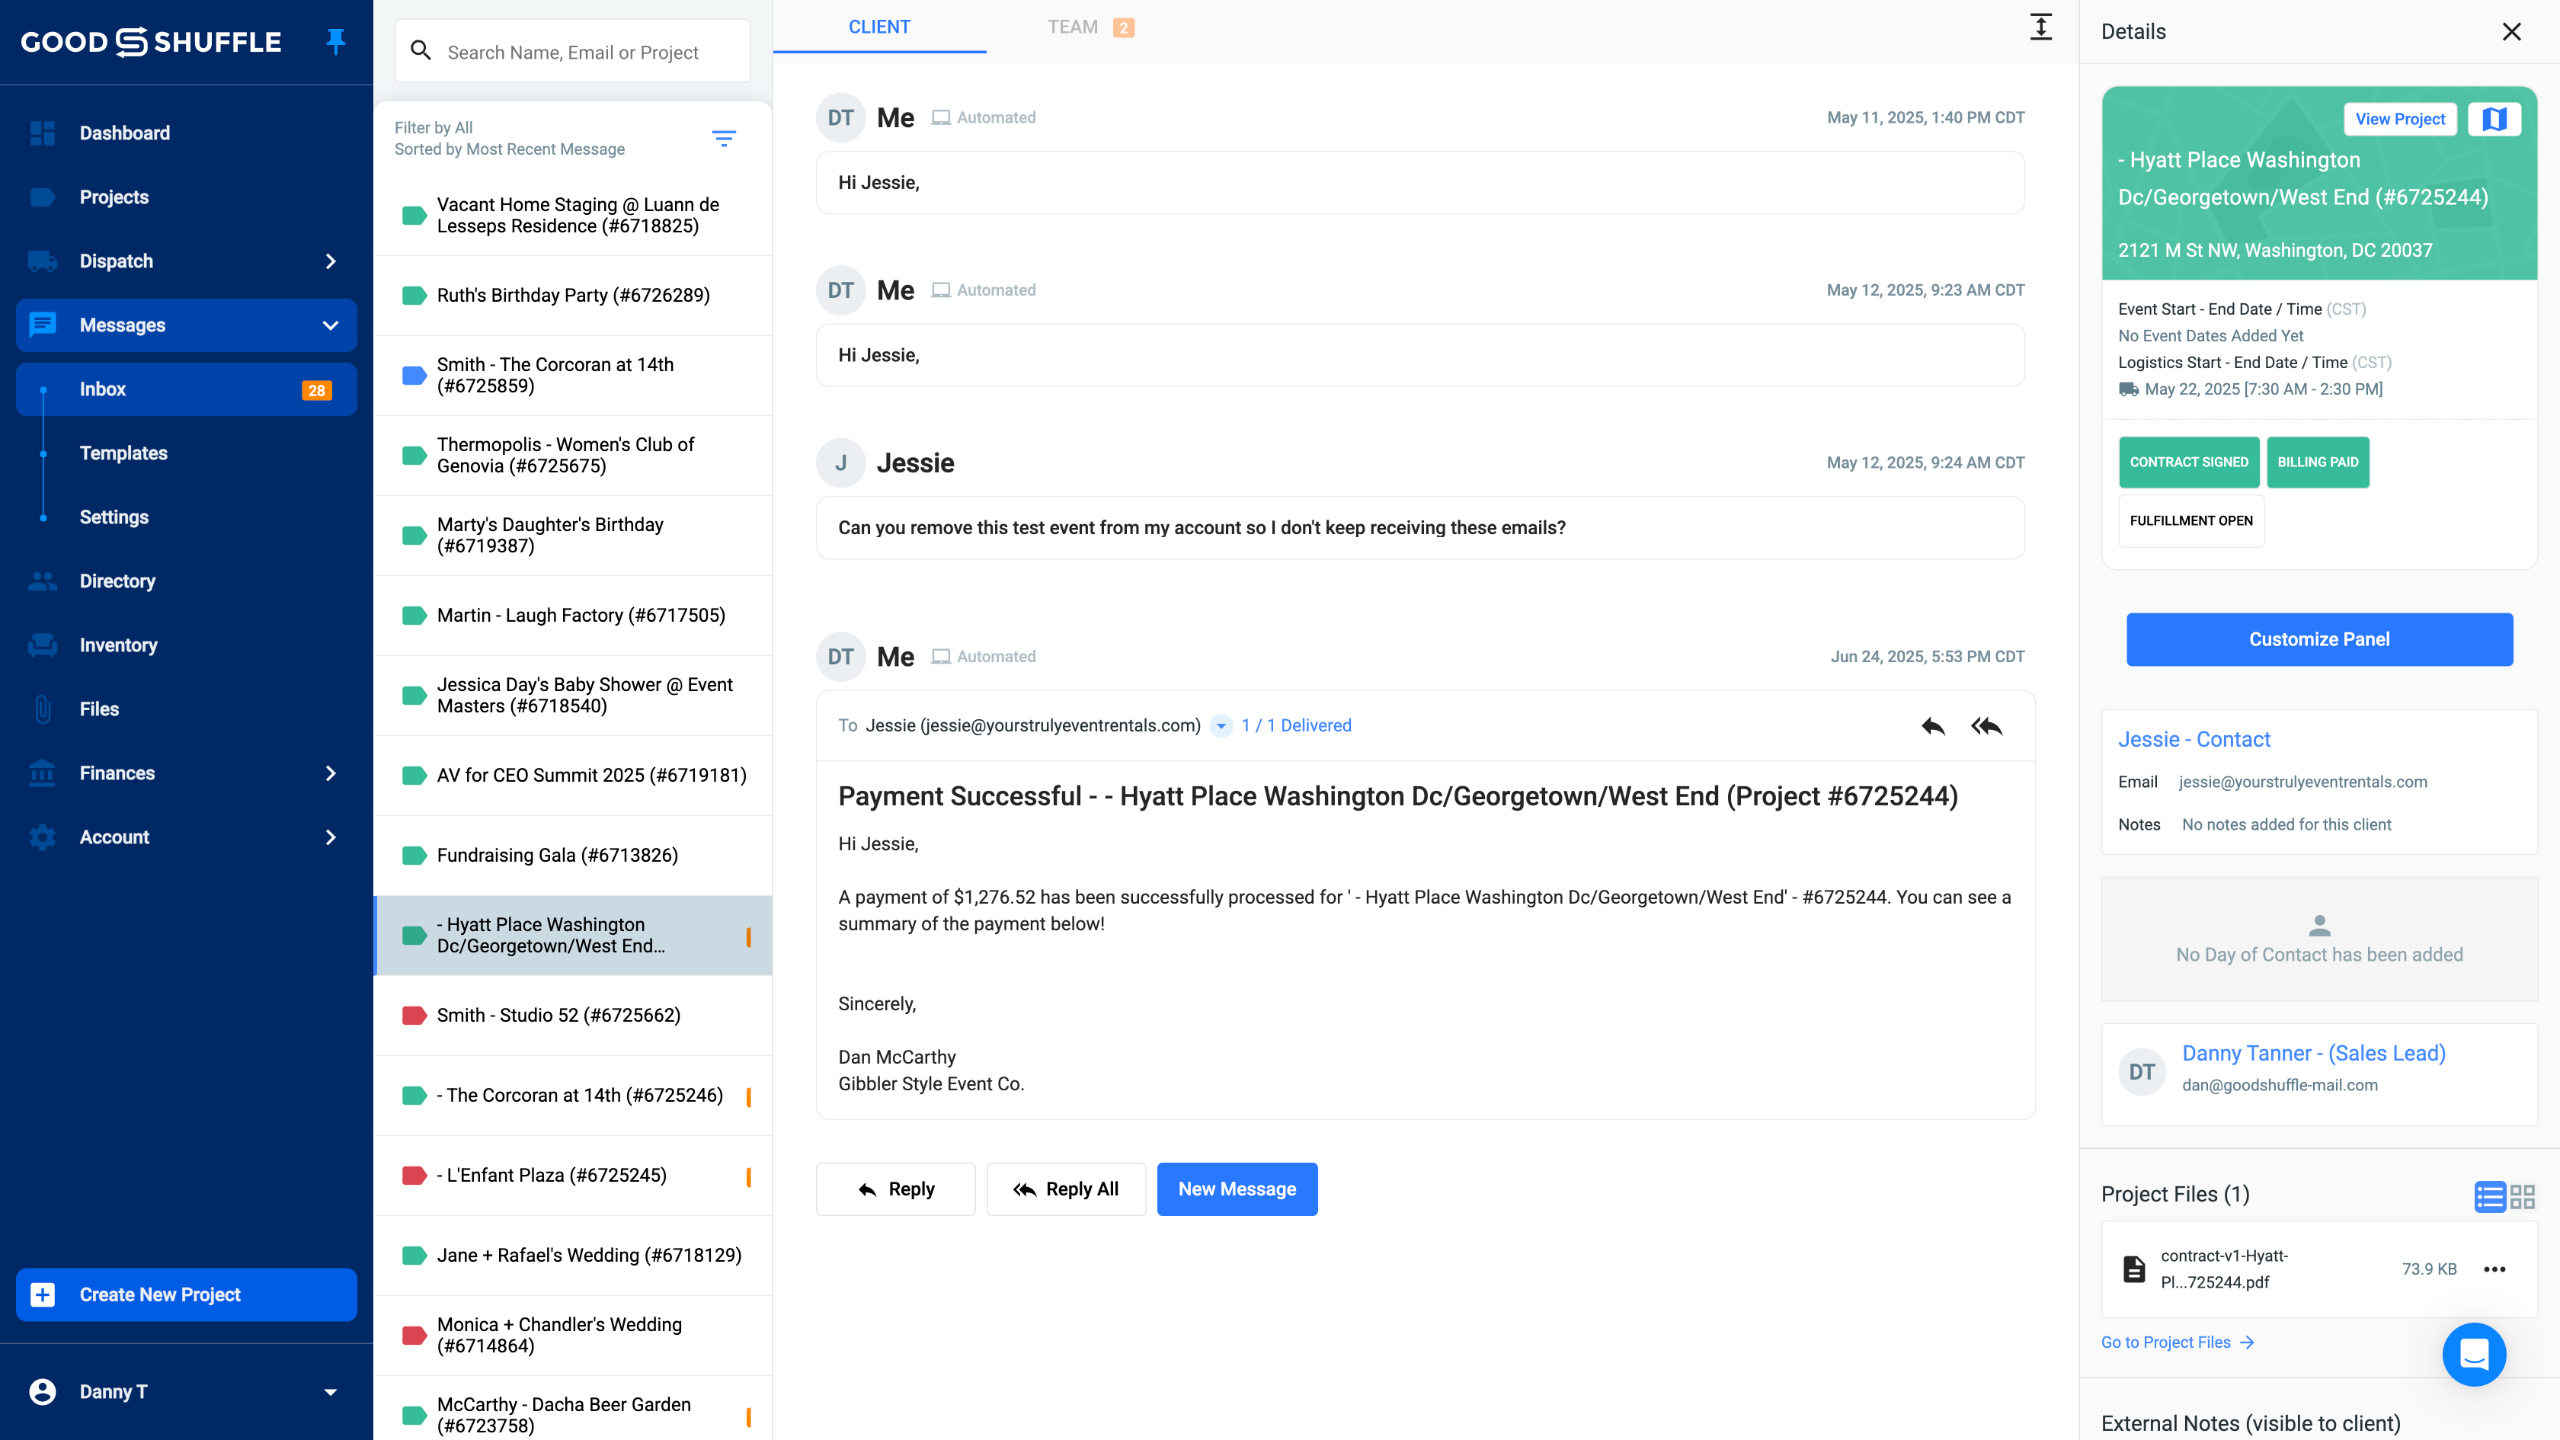
Task: Switch project files to list view
Action: pos(2489,1196)
